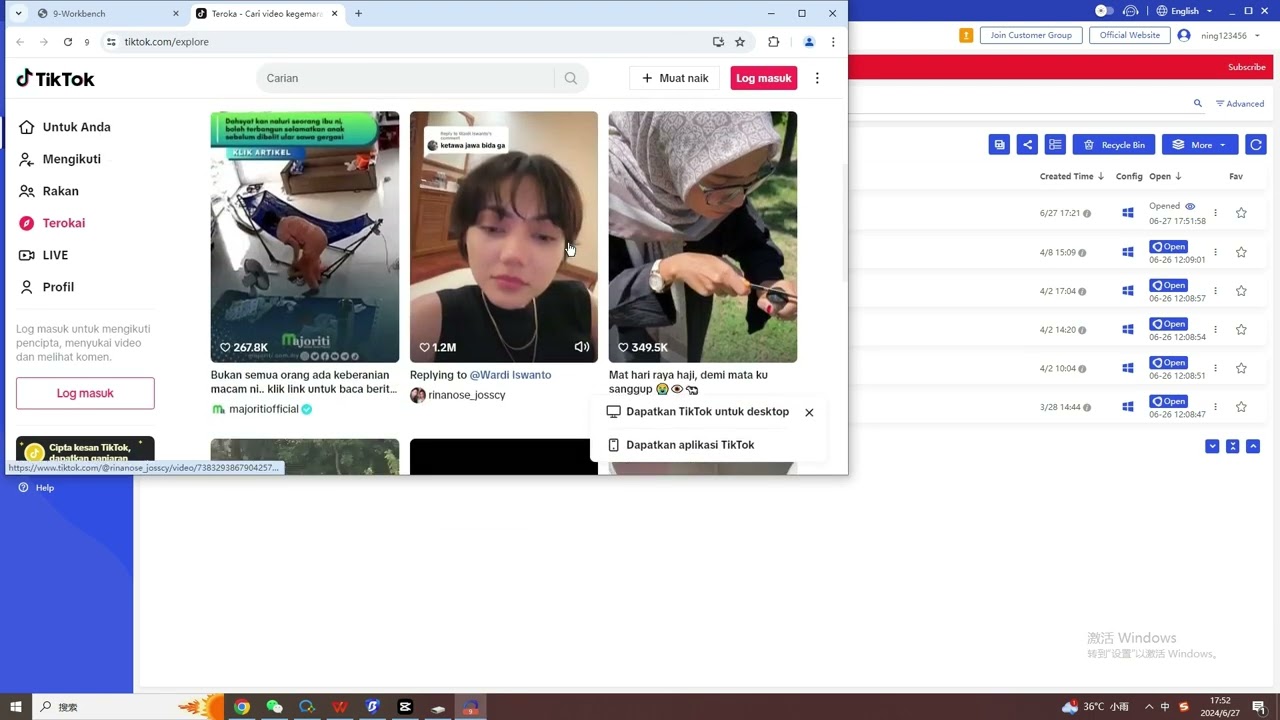This screenshot has height=720, width=1280.
Task: Bookmark this page with star icon
Action: 740,42
